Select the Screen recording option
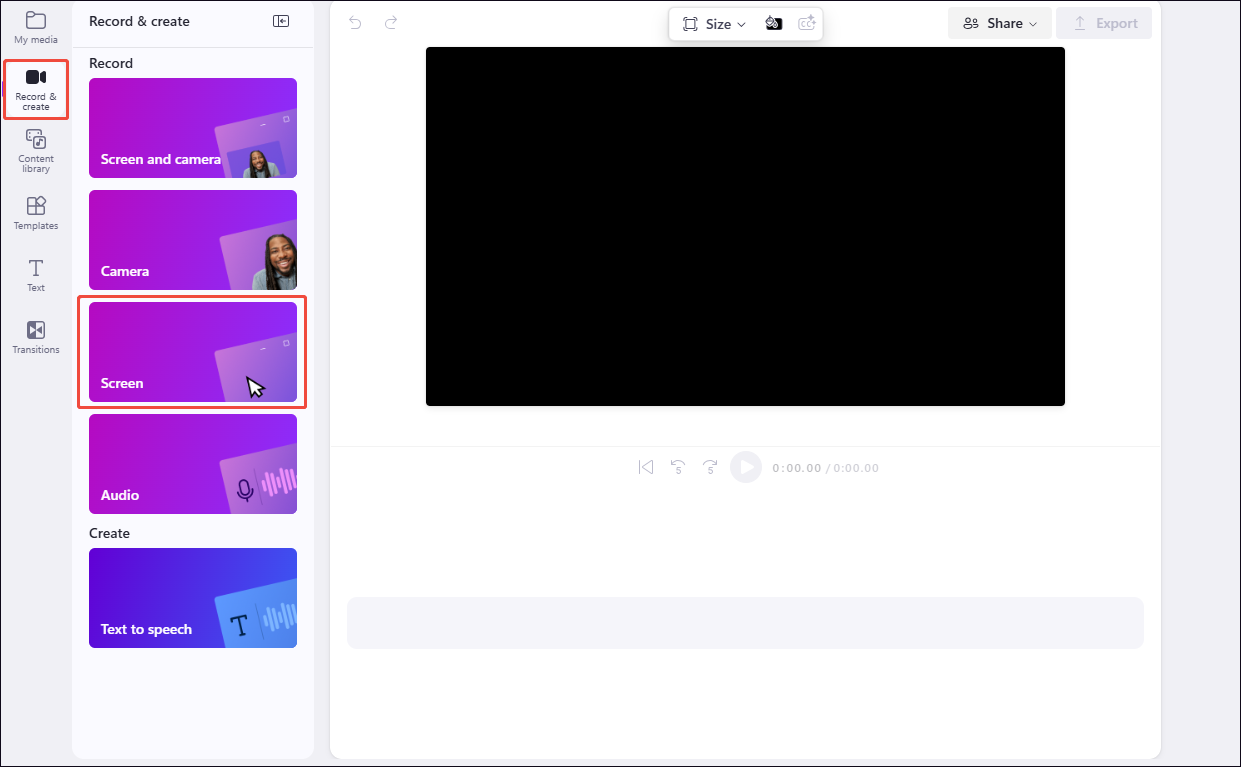1241x767 pixels. (192, 352)
